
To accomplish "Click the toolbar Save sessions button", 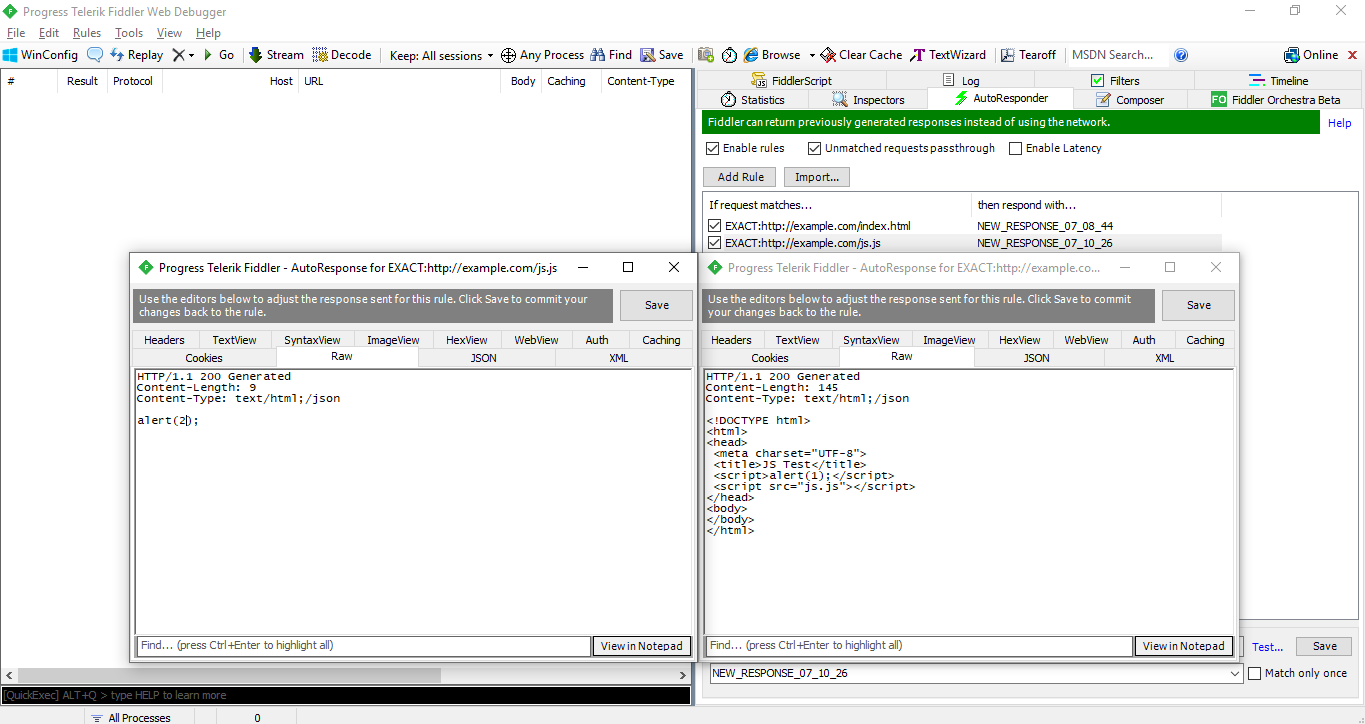I will point(662,55).
